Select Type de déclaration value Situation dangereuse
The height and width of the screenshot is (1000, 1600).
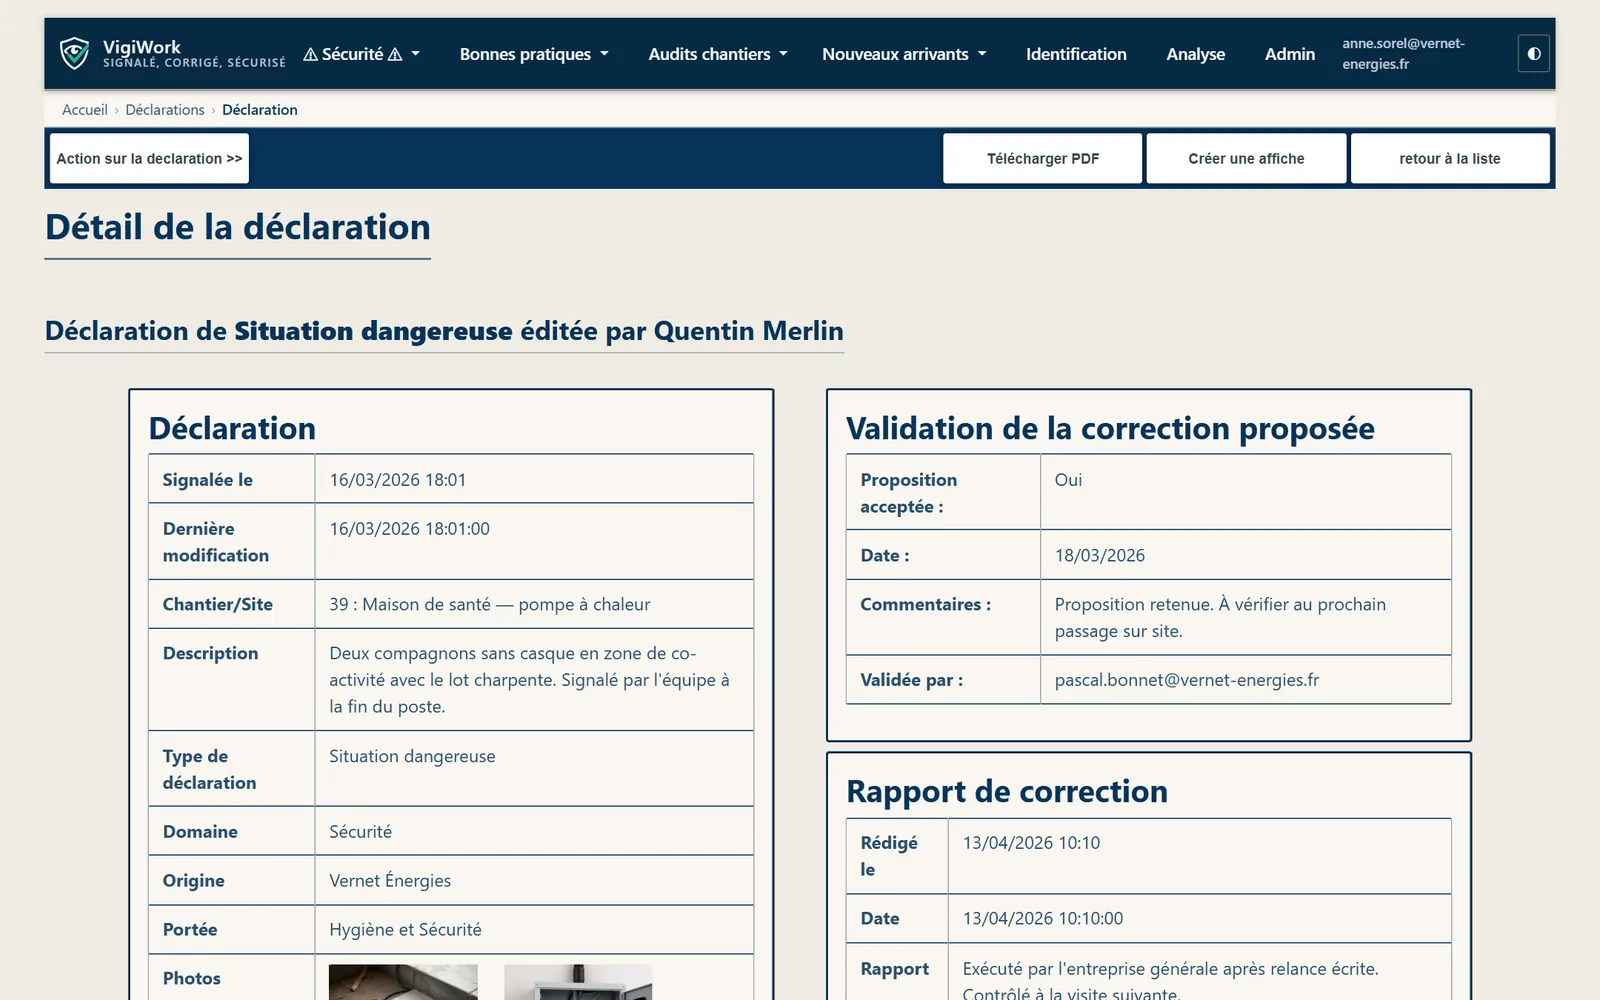click(412, 756)
